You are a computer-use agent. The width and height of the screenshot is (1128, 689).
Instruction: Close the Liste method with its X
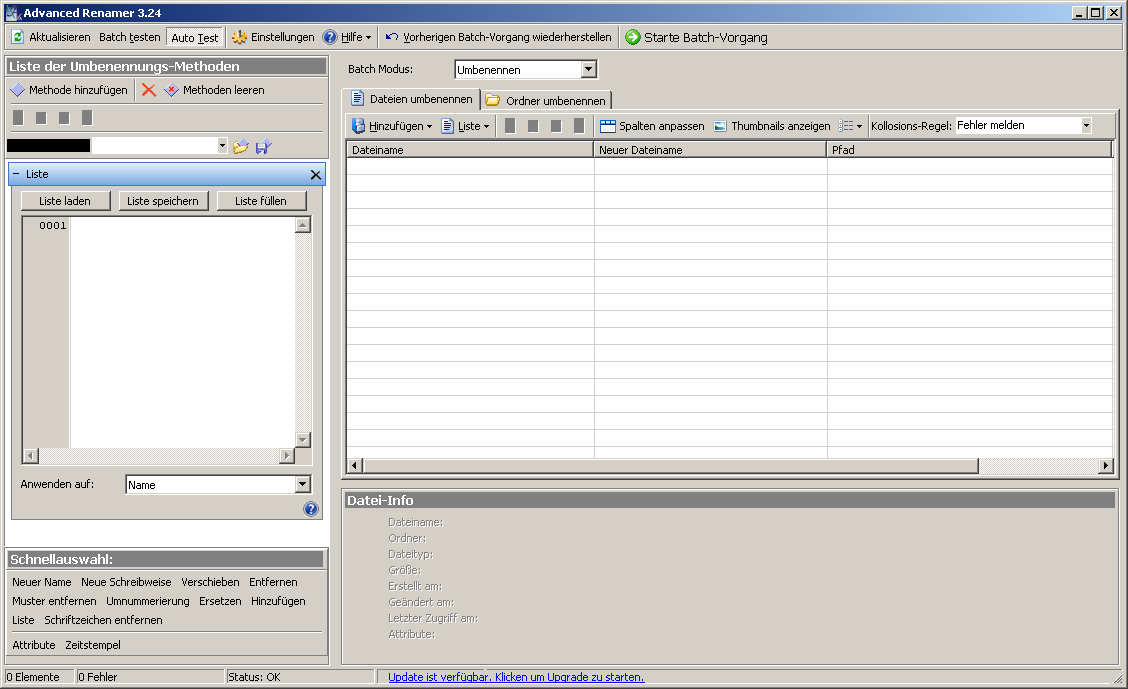315,175
